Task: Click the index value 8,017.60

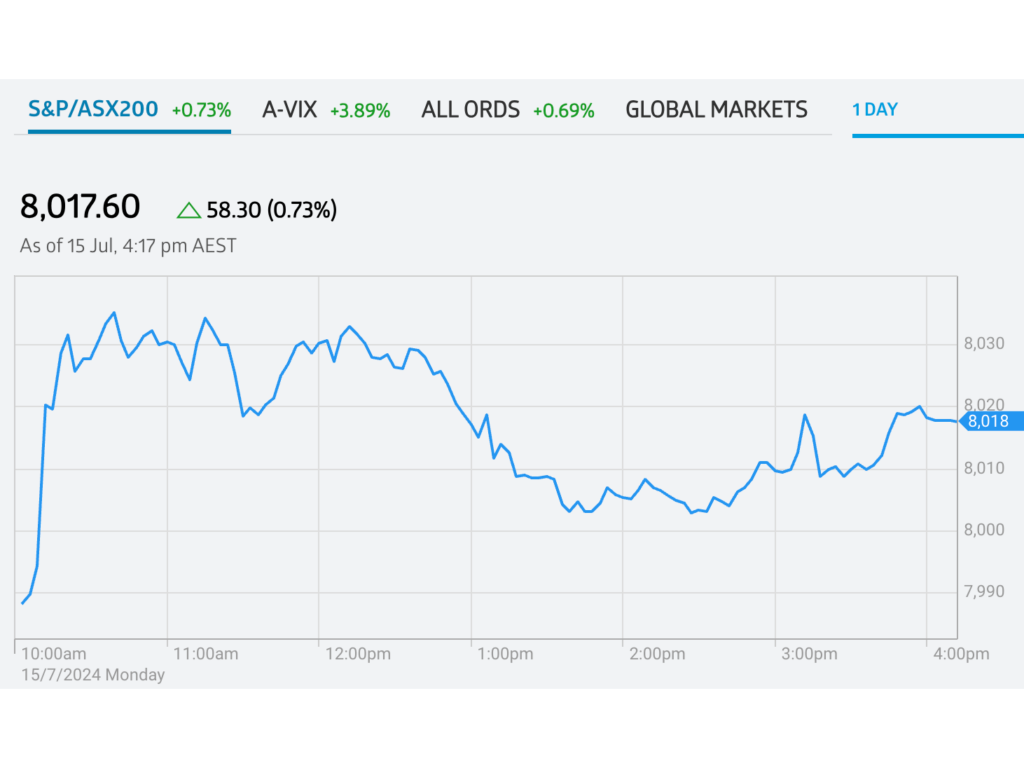Action: pyautogui.click(x=80, y=207)
